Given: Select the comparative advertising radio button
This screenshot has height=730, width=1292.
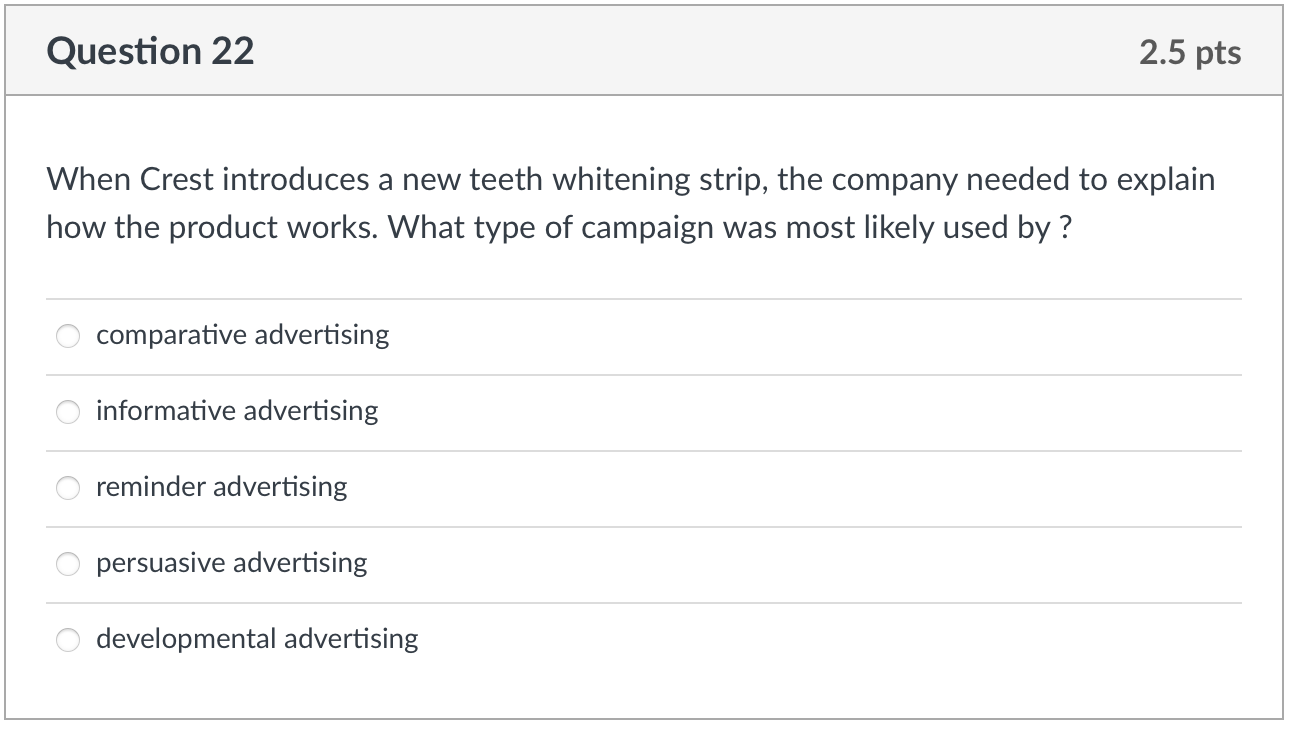Looking at the screenshot, I should click(x=67, y=336).
